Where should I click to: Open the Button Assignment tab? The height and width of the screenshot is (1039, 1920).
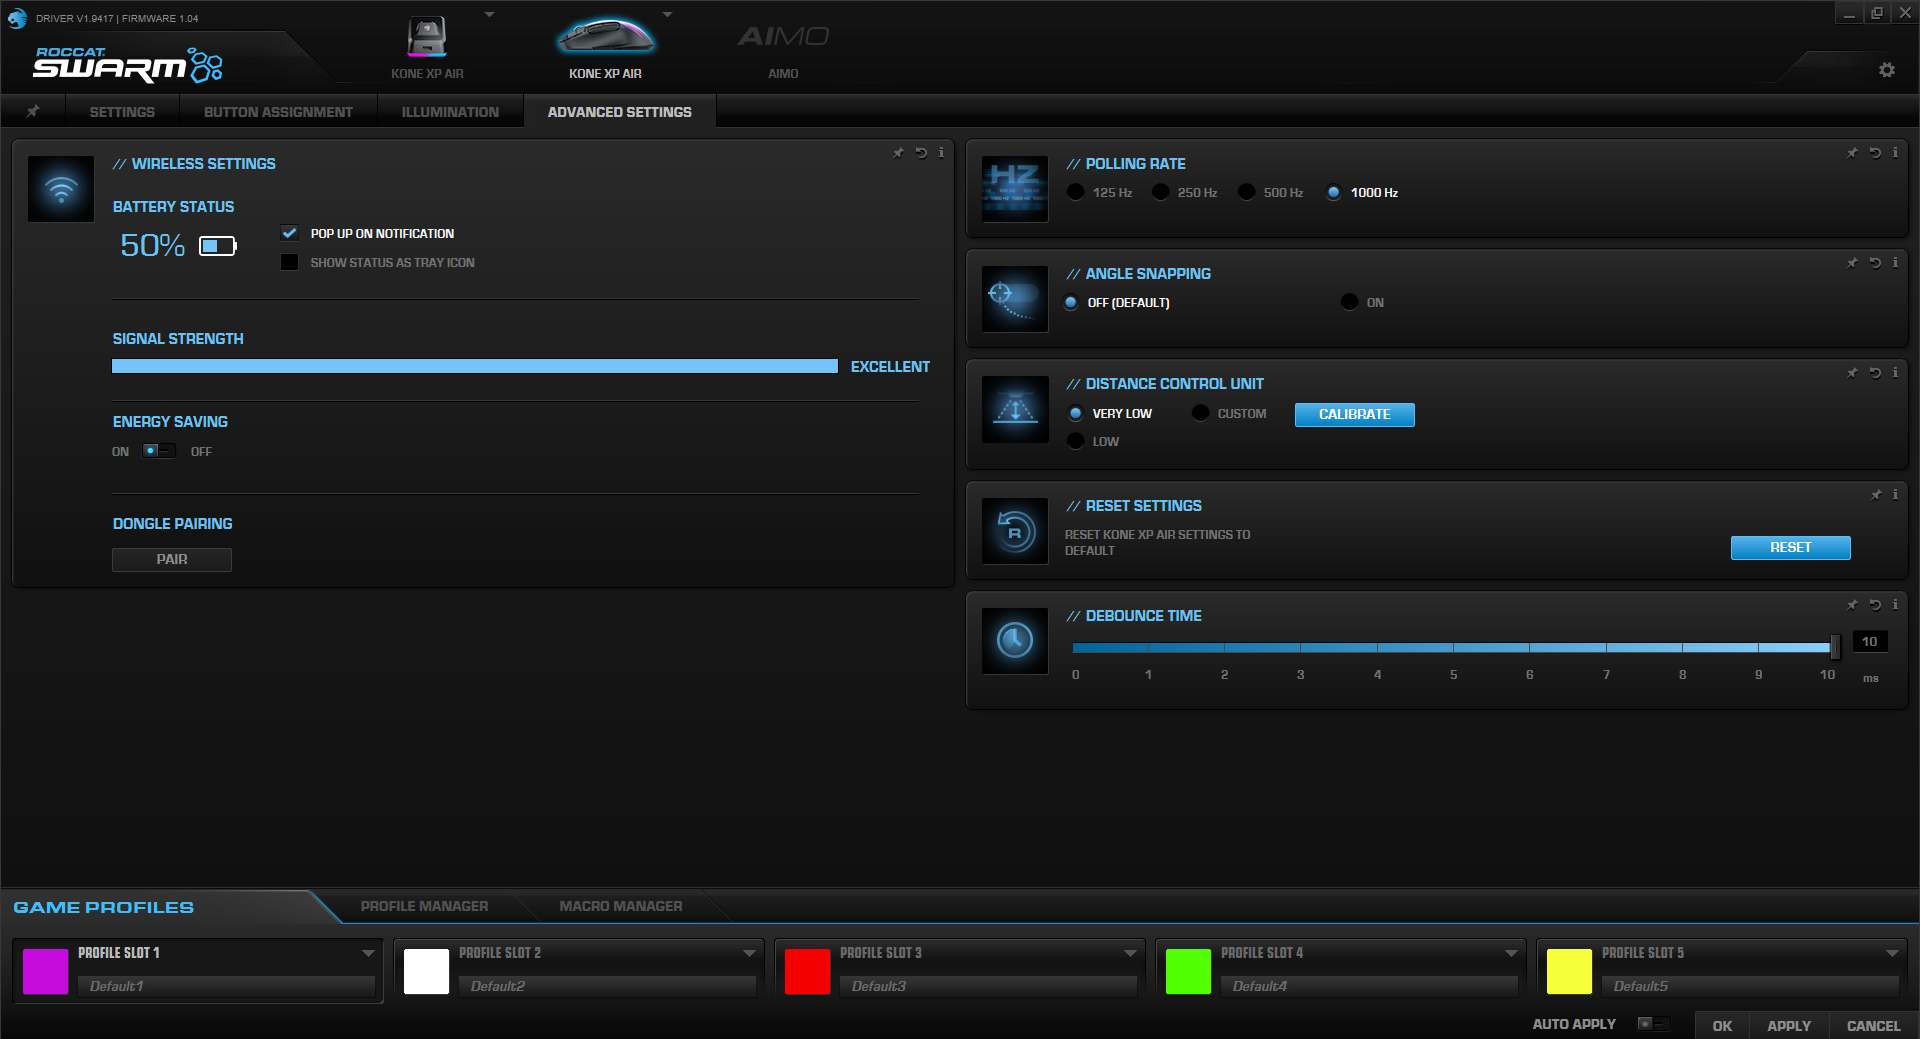[x=278, y=112]
